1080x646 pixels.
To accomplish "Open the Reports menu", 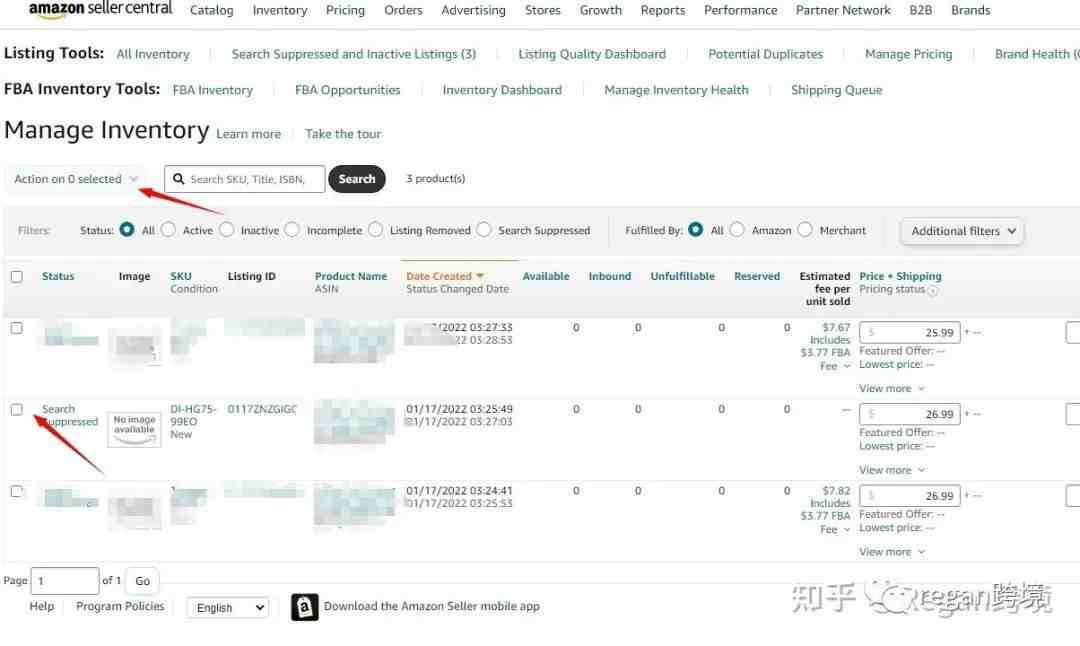I will coord(663,10).
